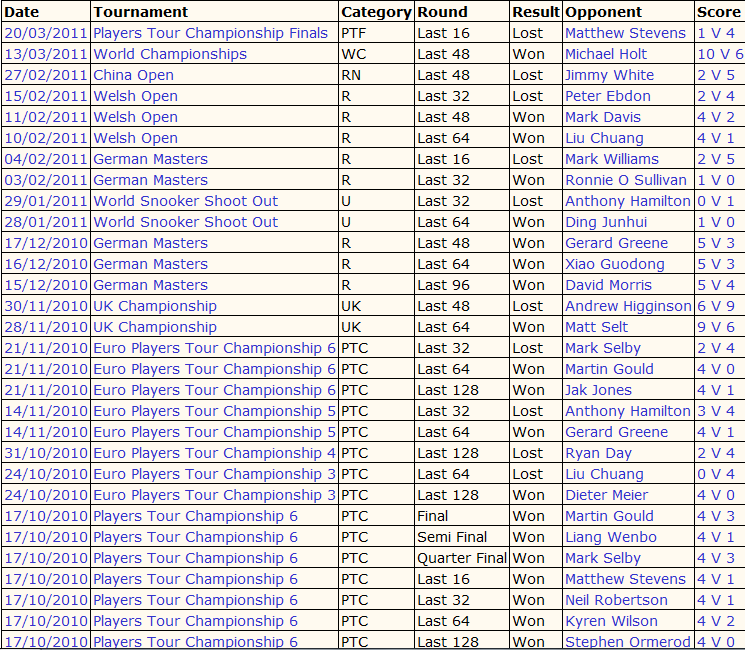This screenshot has height=652, width=749.
Task: Select the Opponent column header
Action: (x=603, y=12)
